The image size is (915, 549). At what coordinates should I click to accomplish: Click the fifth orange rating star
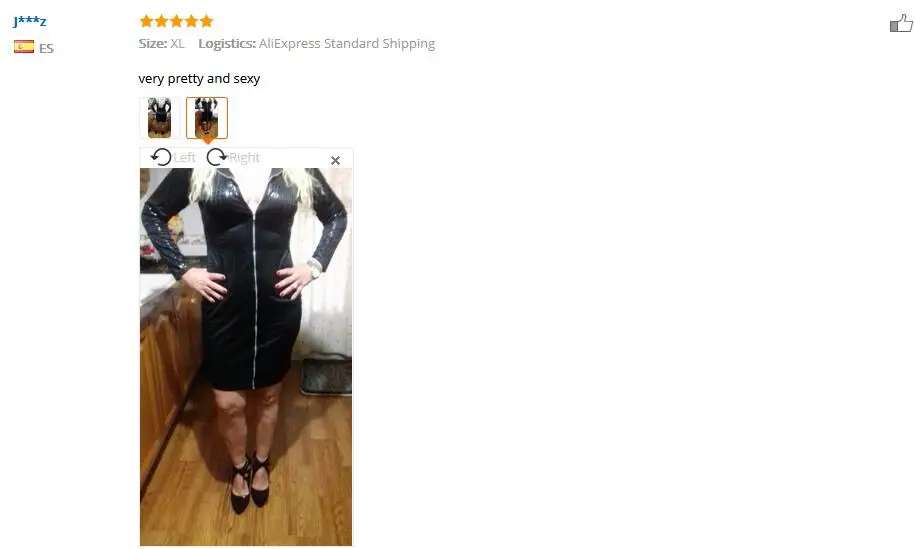coord(207,22)
